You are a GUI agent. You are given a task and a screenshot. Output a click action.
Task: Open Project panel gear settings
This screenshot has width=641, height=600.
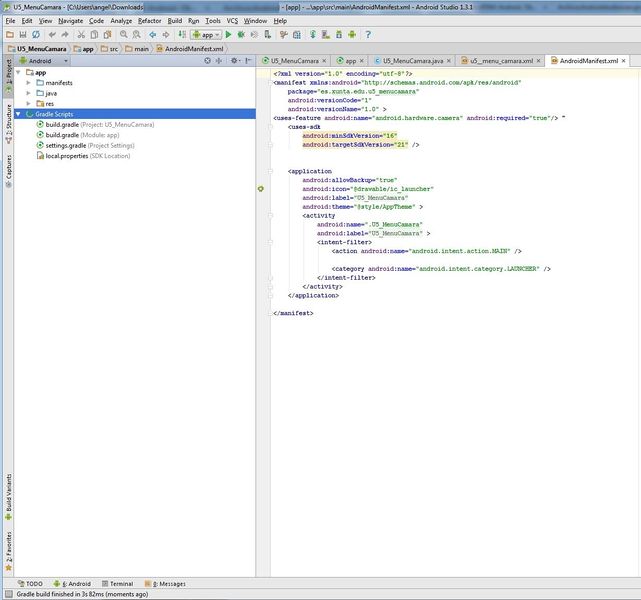point(235,60)
